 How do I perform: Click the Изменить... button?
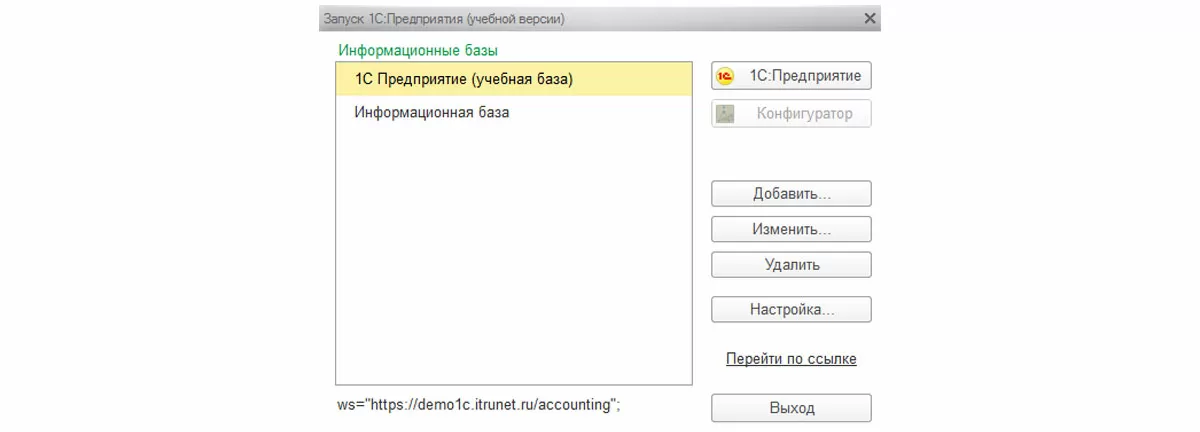point(791,229)
